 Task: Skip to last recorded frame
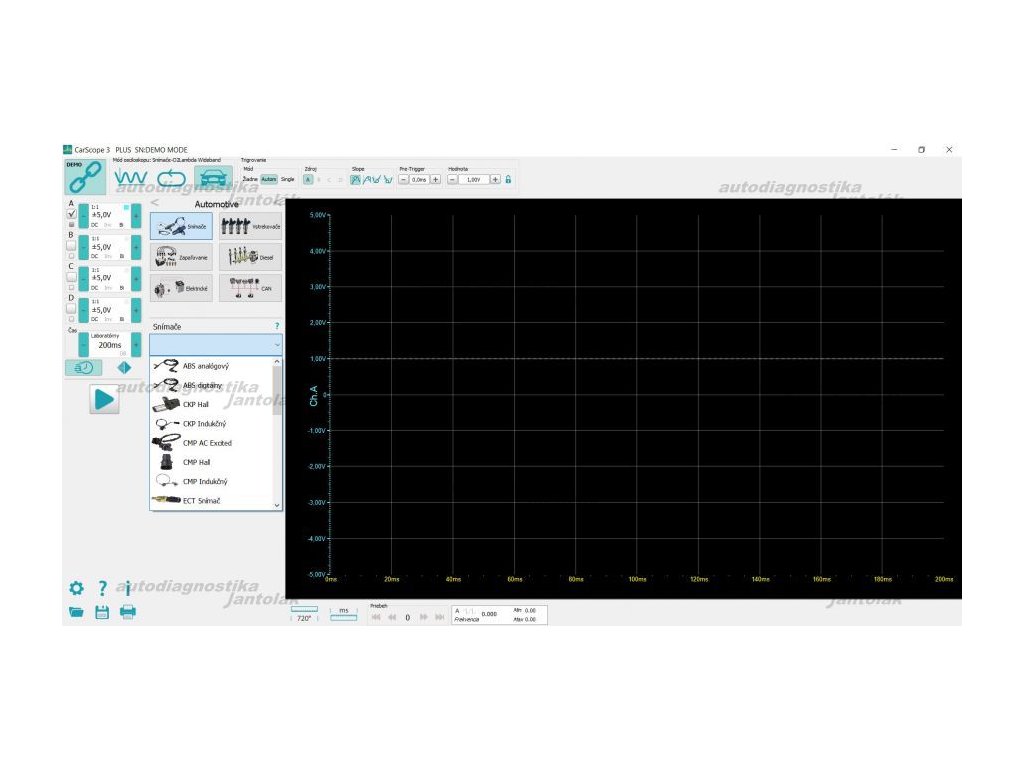tap(440, 617)
